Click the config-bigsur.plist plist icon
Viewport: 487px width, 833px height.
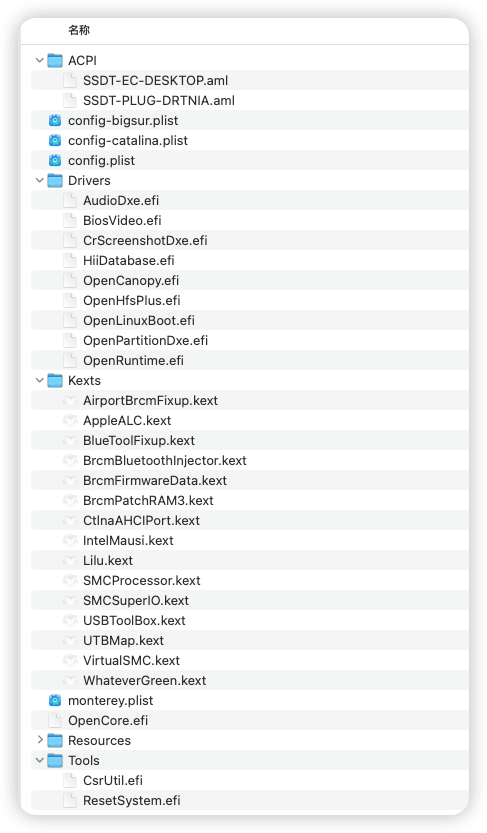point(55,121)
